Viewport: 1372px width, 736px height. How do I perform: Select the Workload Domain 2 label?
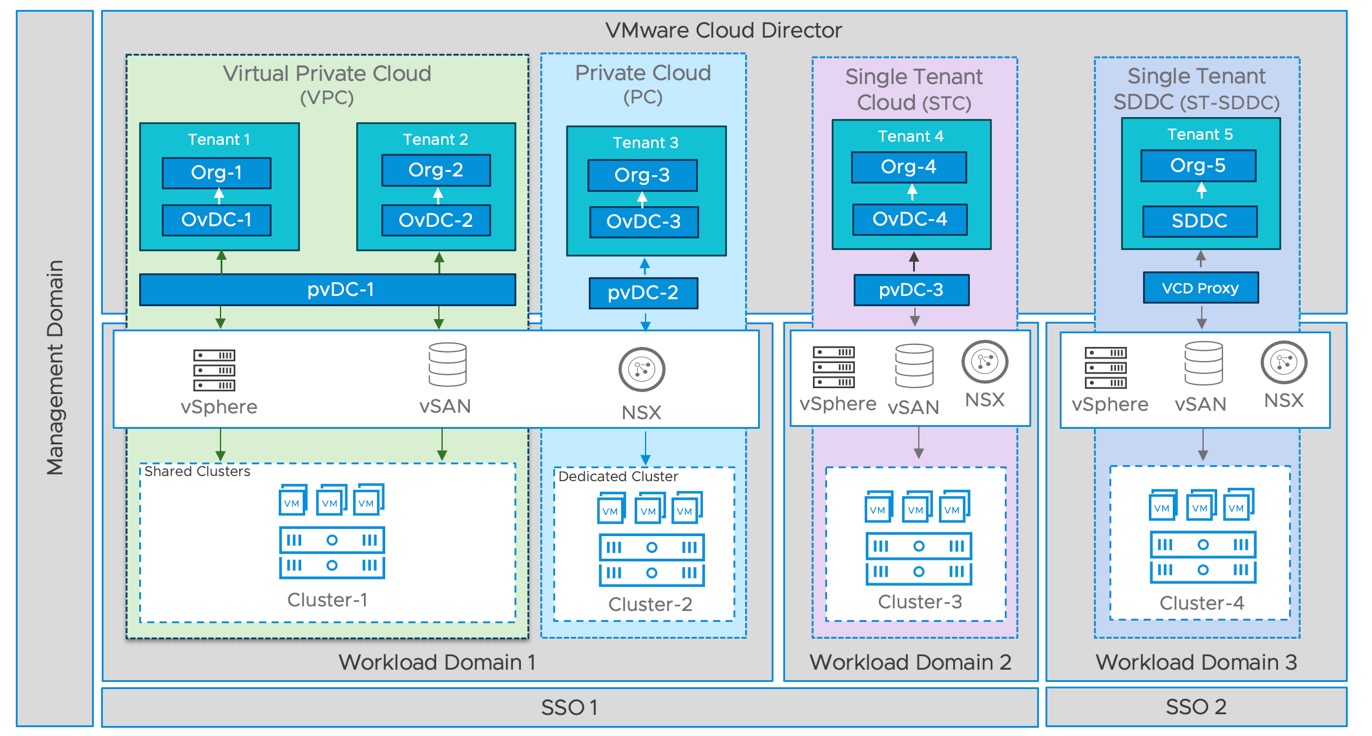coord(910,662)
